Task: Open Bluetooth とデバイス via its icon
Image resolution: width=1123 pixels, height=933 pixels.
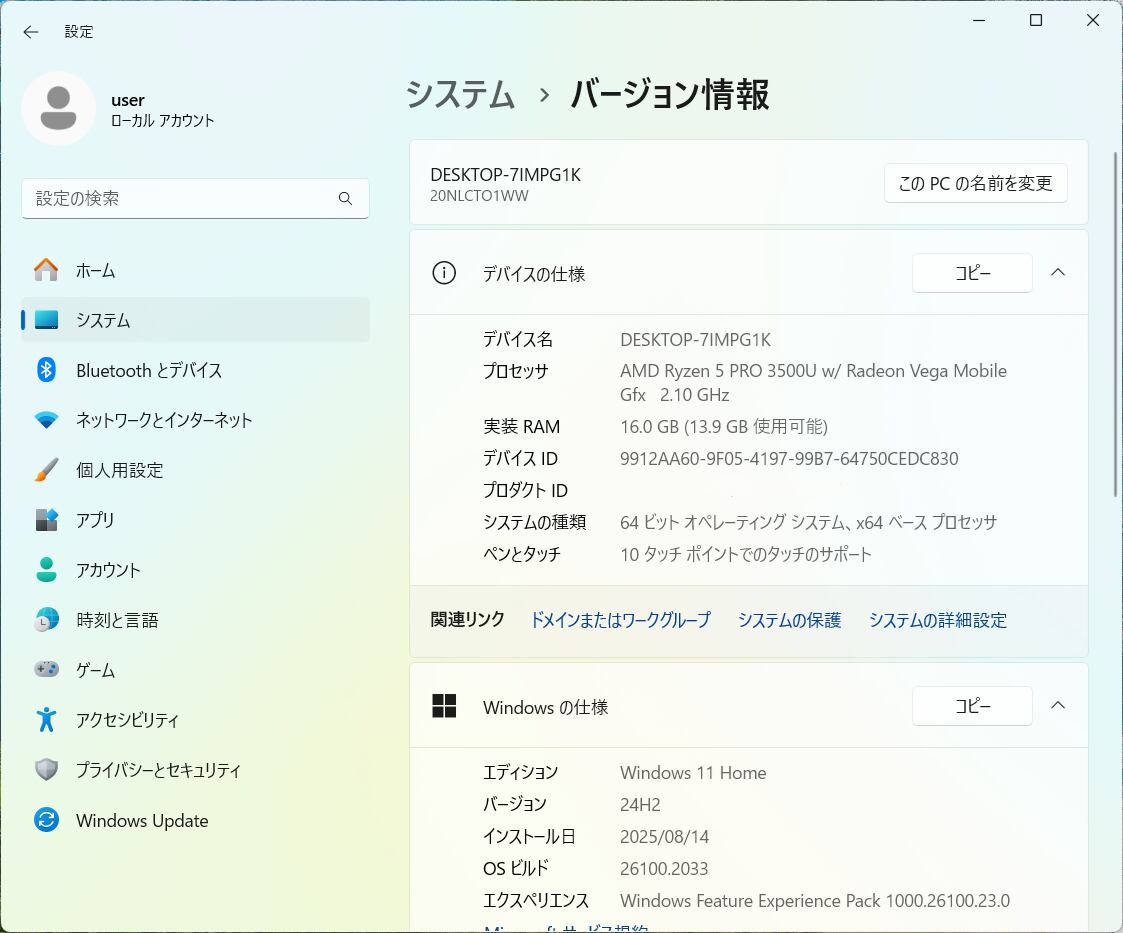Action: pos(47,370)
